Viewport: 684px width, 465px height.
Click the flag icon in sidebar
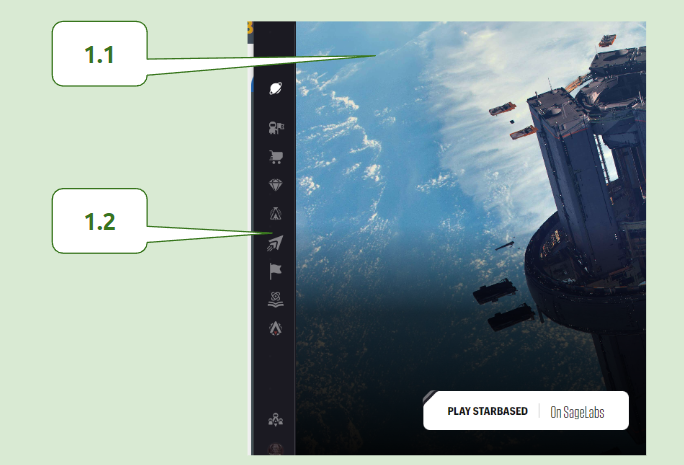(x=276, y=271)
